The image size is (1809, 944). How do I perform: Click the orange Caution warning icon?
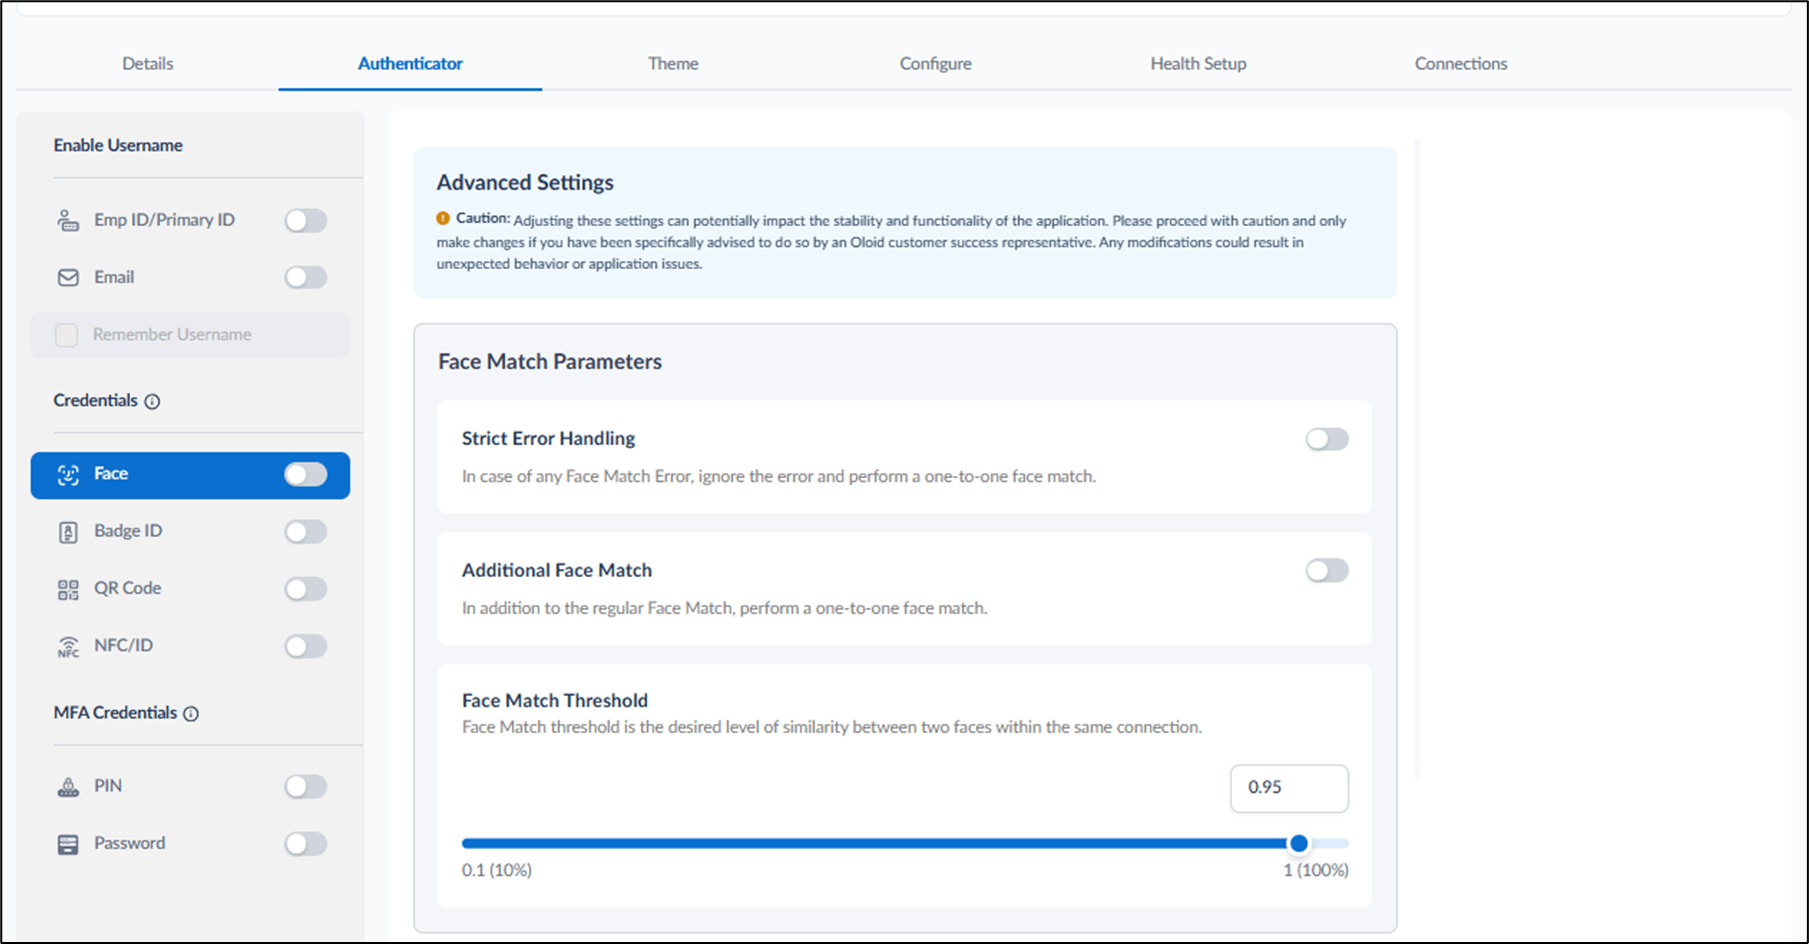[443, 218]
